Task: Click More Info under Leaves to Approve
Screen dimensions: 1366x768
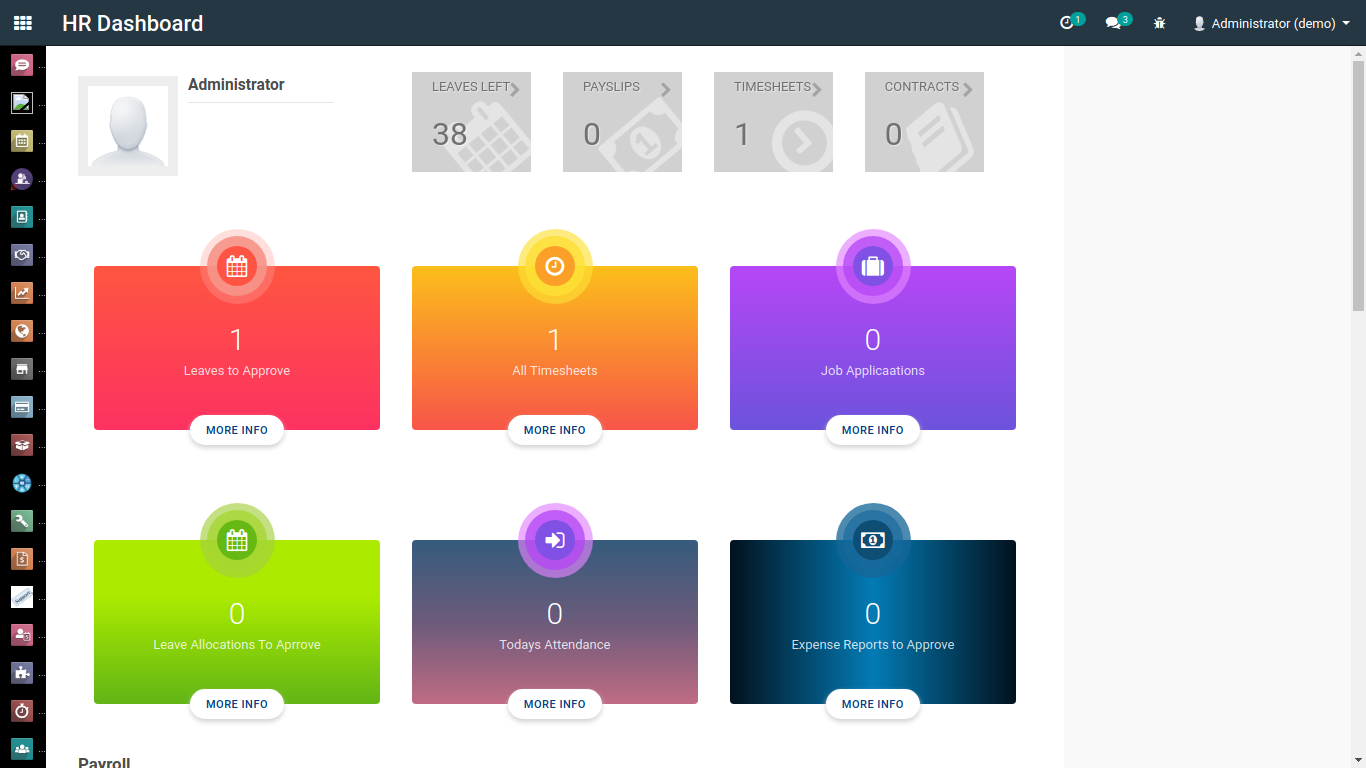Action: (x=237, y=430)
